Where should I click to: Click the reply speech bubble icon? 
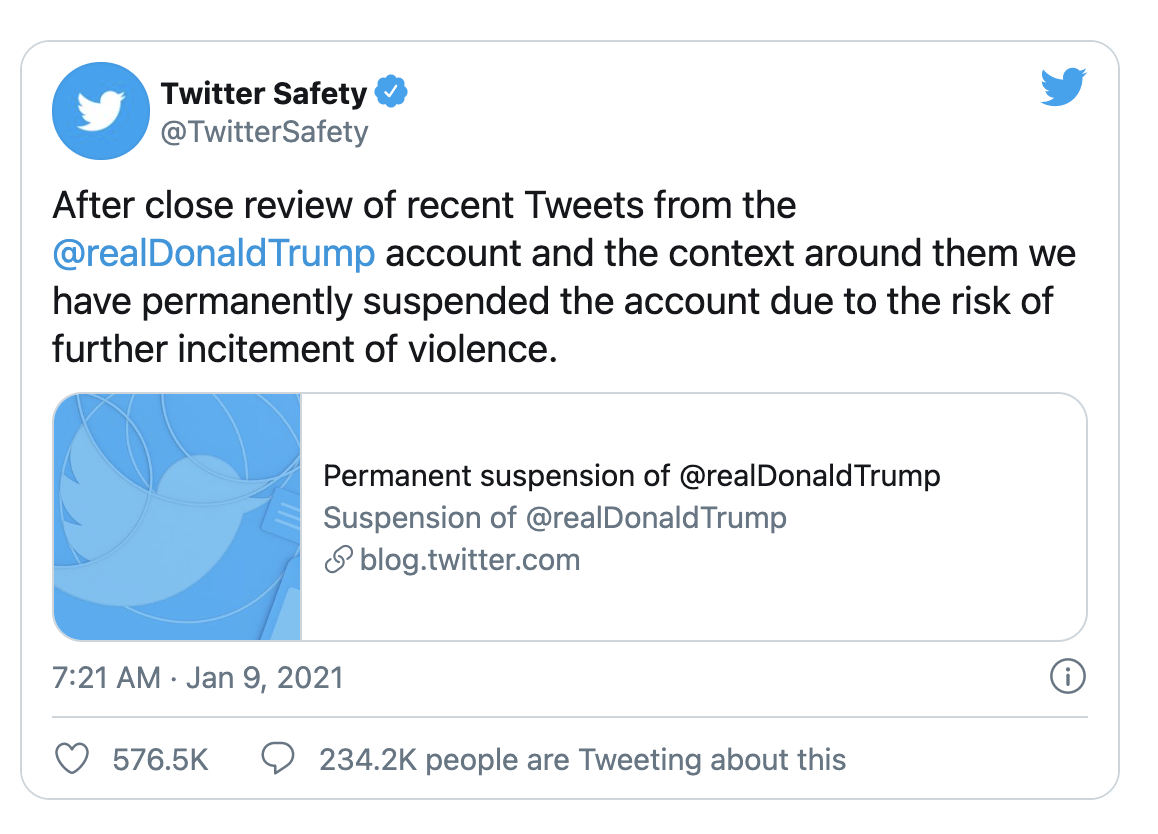pos(277,759)
